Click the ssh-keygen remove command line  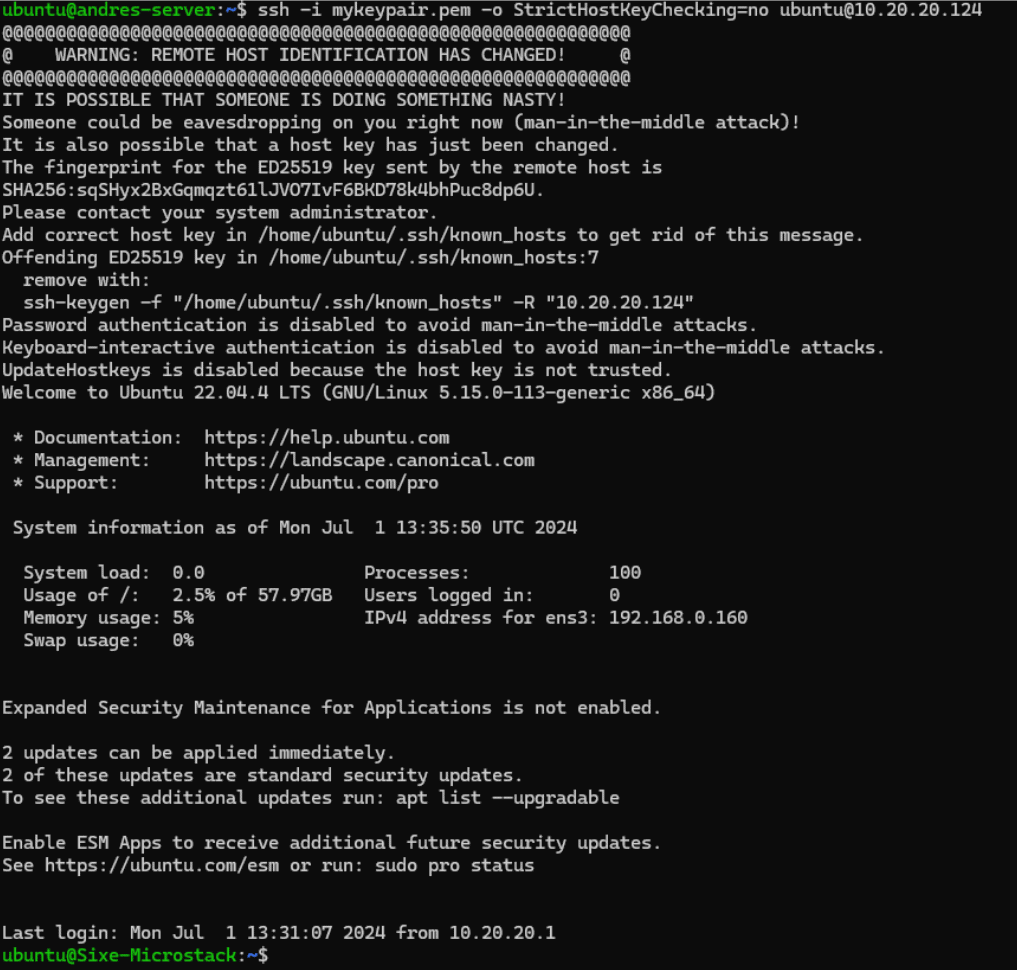tap(358, 302)
